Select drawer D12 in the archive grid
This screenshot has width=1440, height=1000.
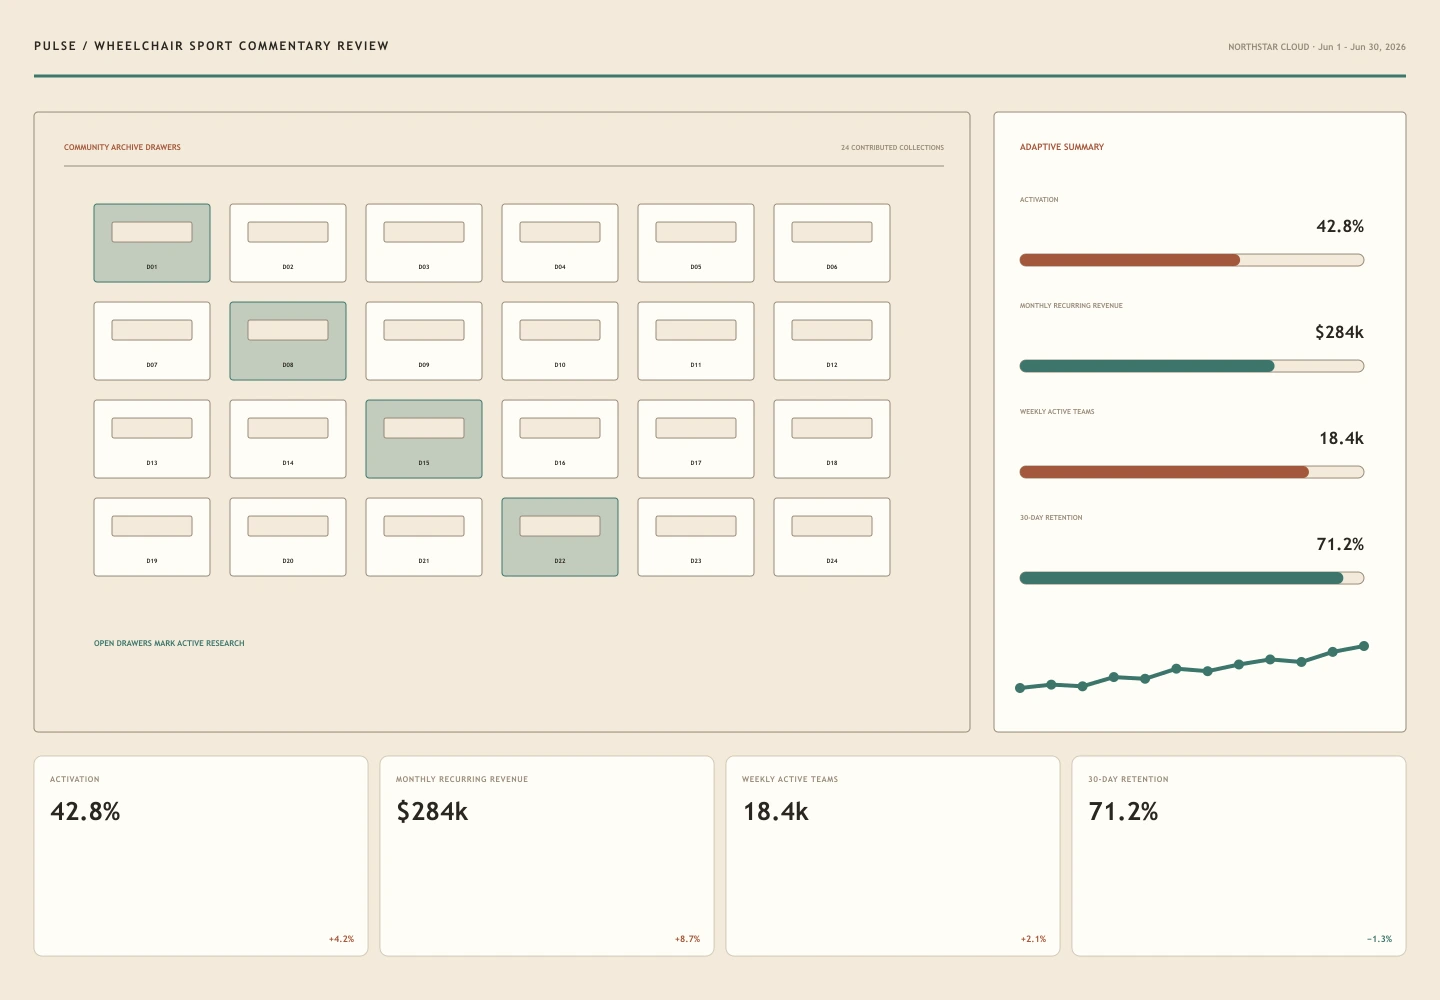coord(832,341)
